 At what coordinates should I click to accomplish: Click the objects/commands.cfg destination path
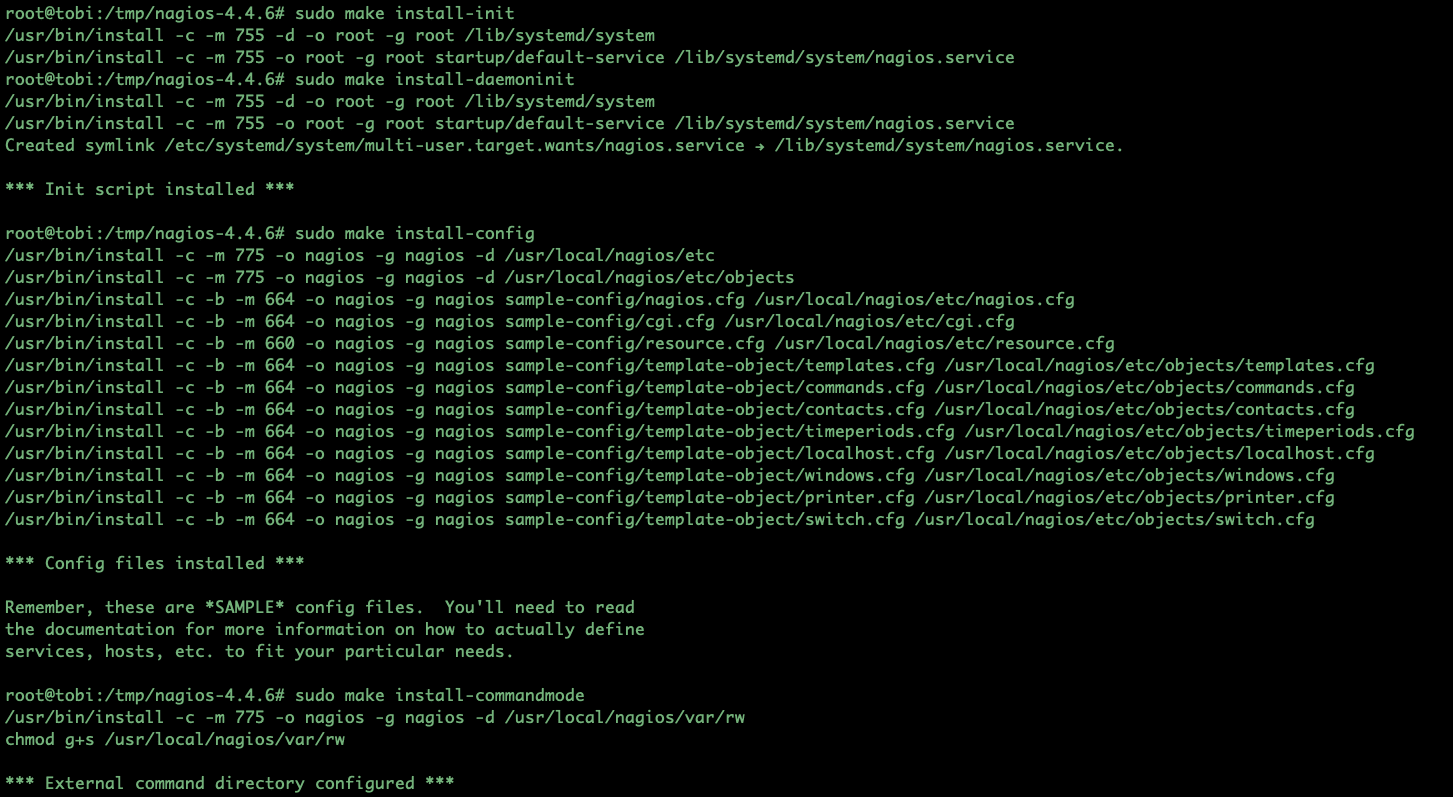pyautogui.click(x=1144, y=387)
